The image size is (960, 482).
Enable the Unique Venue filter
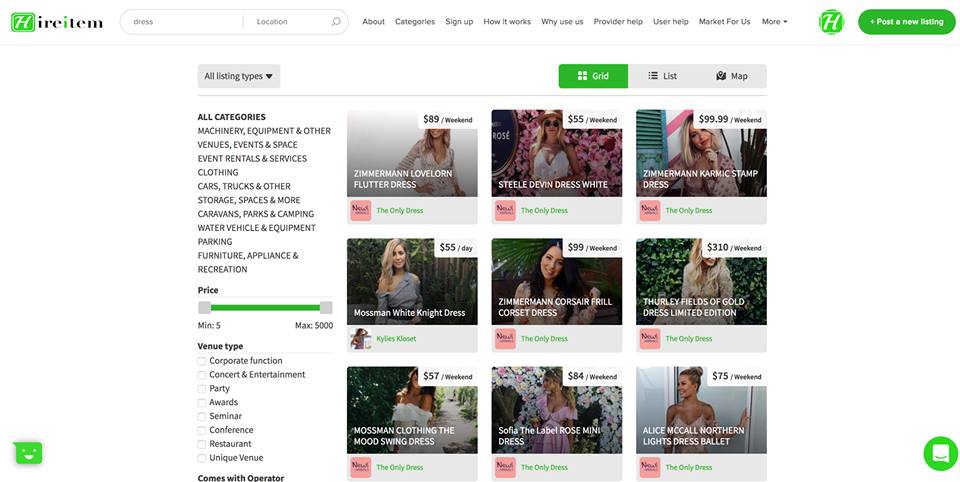click(x=201, y=458)
